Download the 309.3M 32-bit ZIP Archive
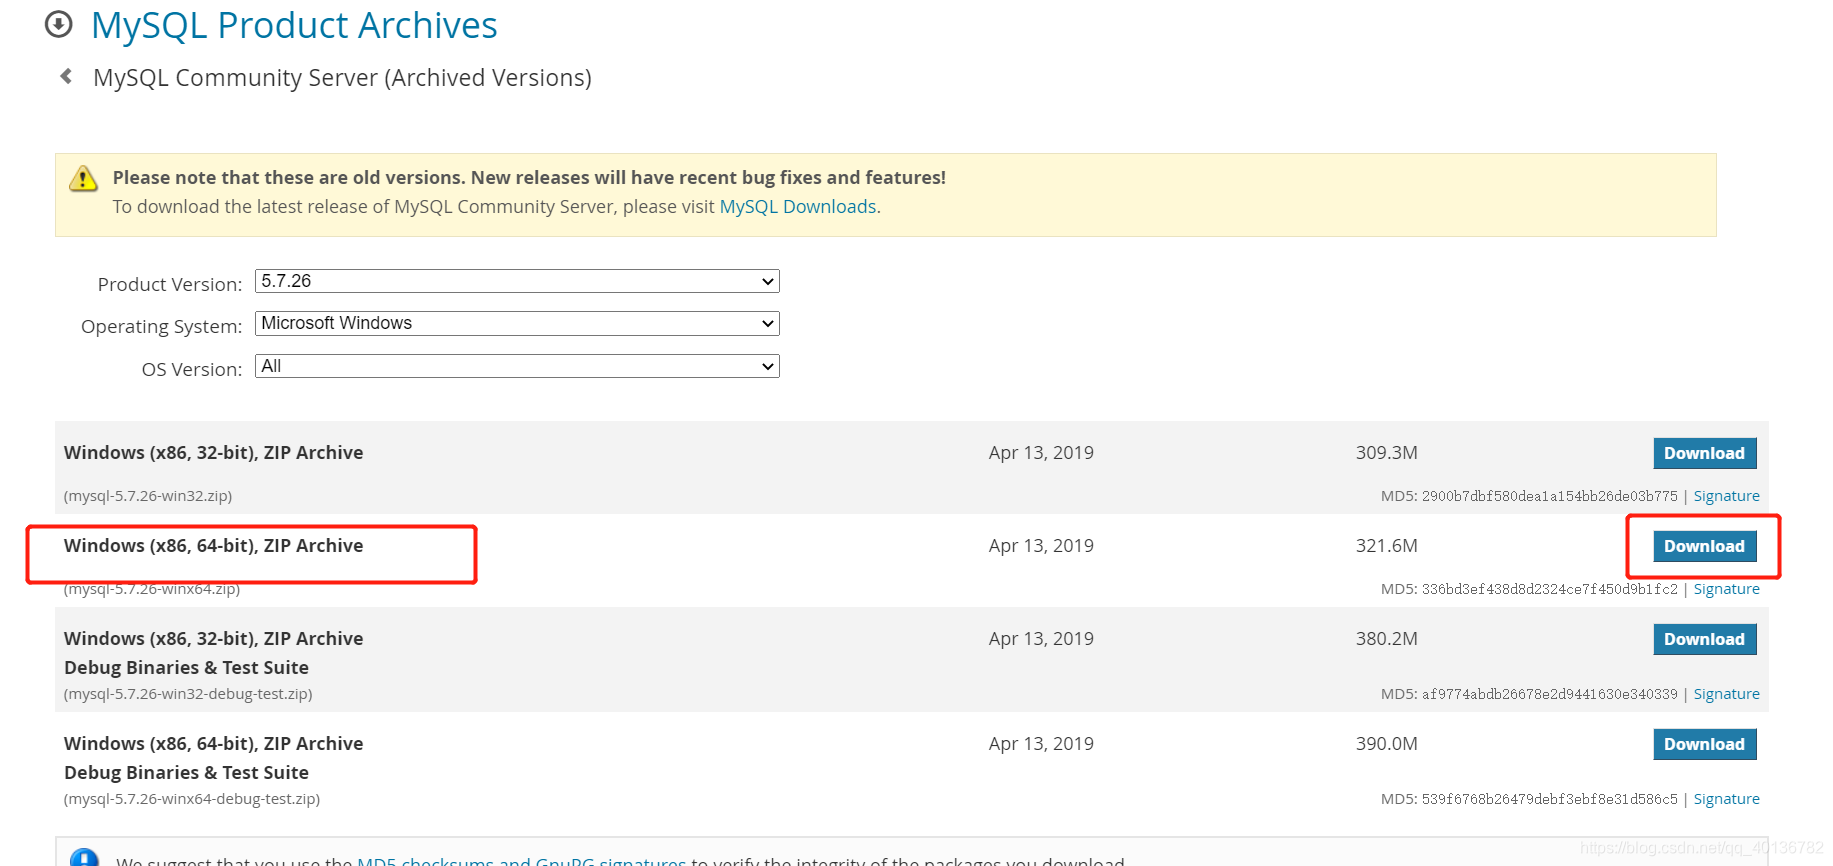1833x866 pixels. click(1705, 453)
